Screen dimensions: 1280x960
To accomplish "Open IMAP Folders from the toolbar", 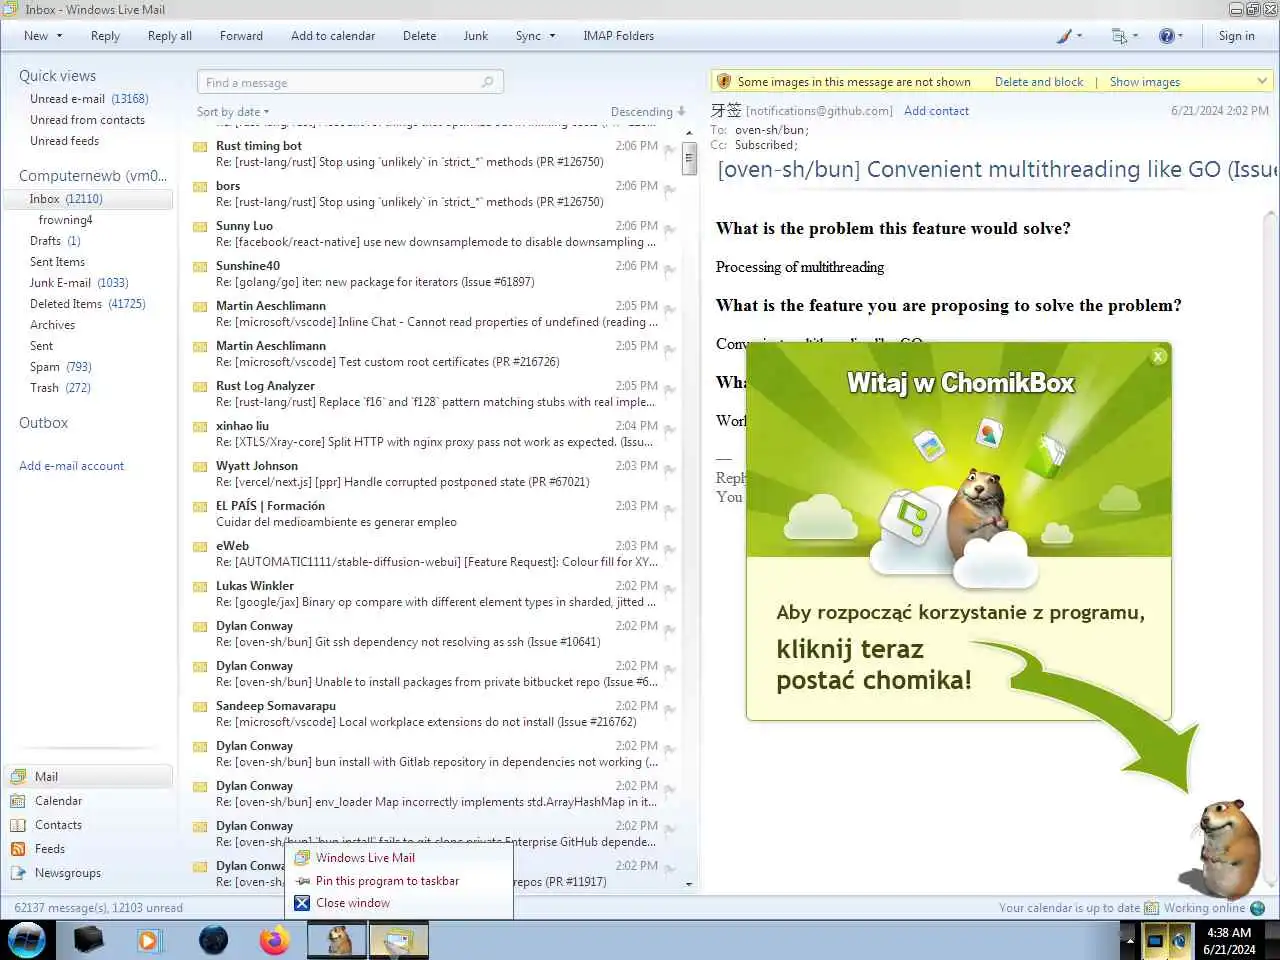I will (x=618, y=36).
